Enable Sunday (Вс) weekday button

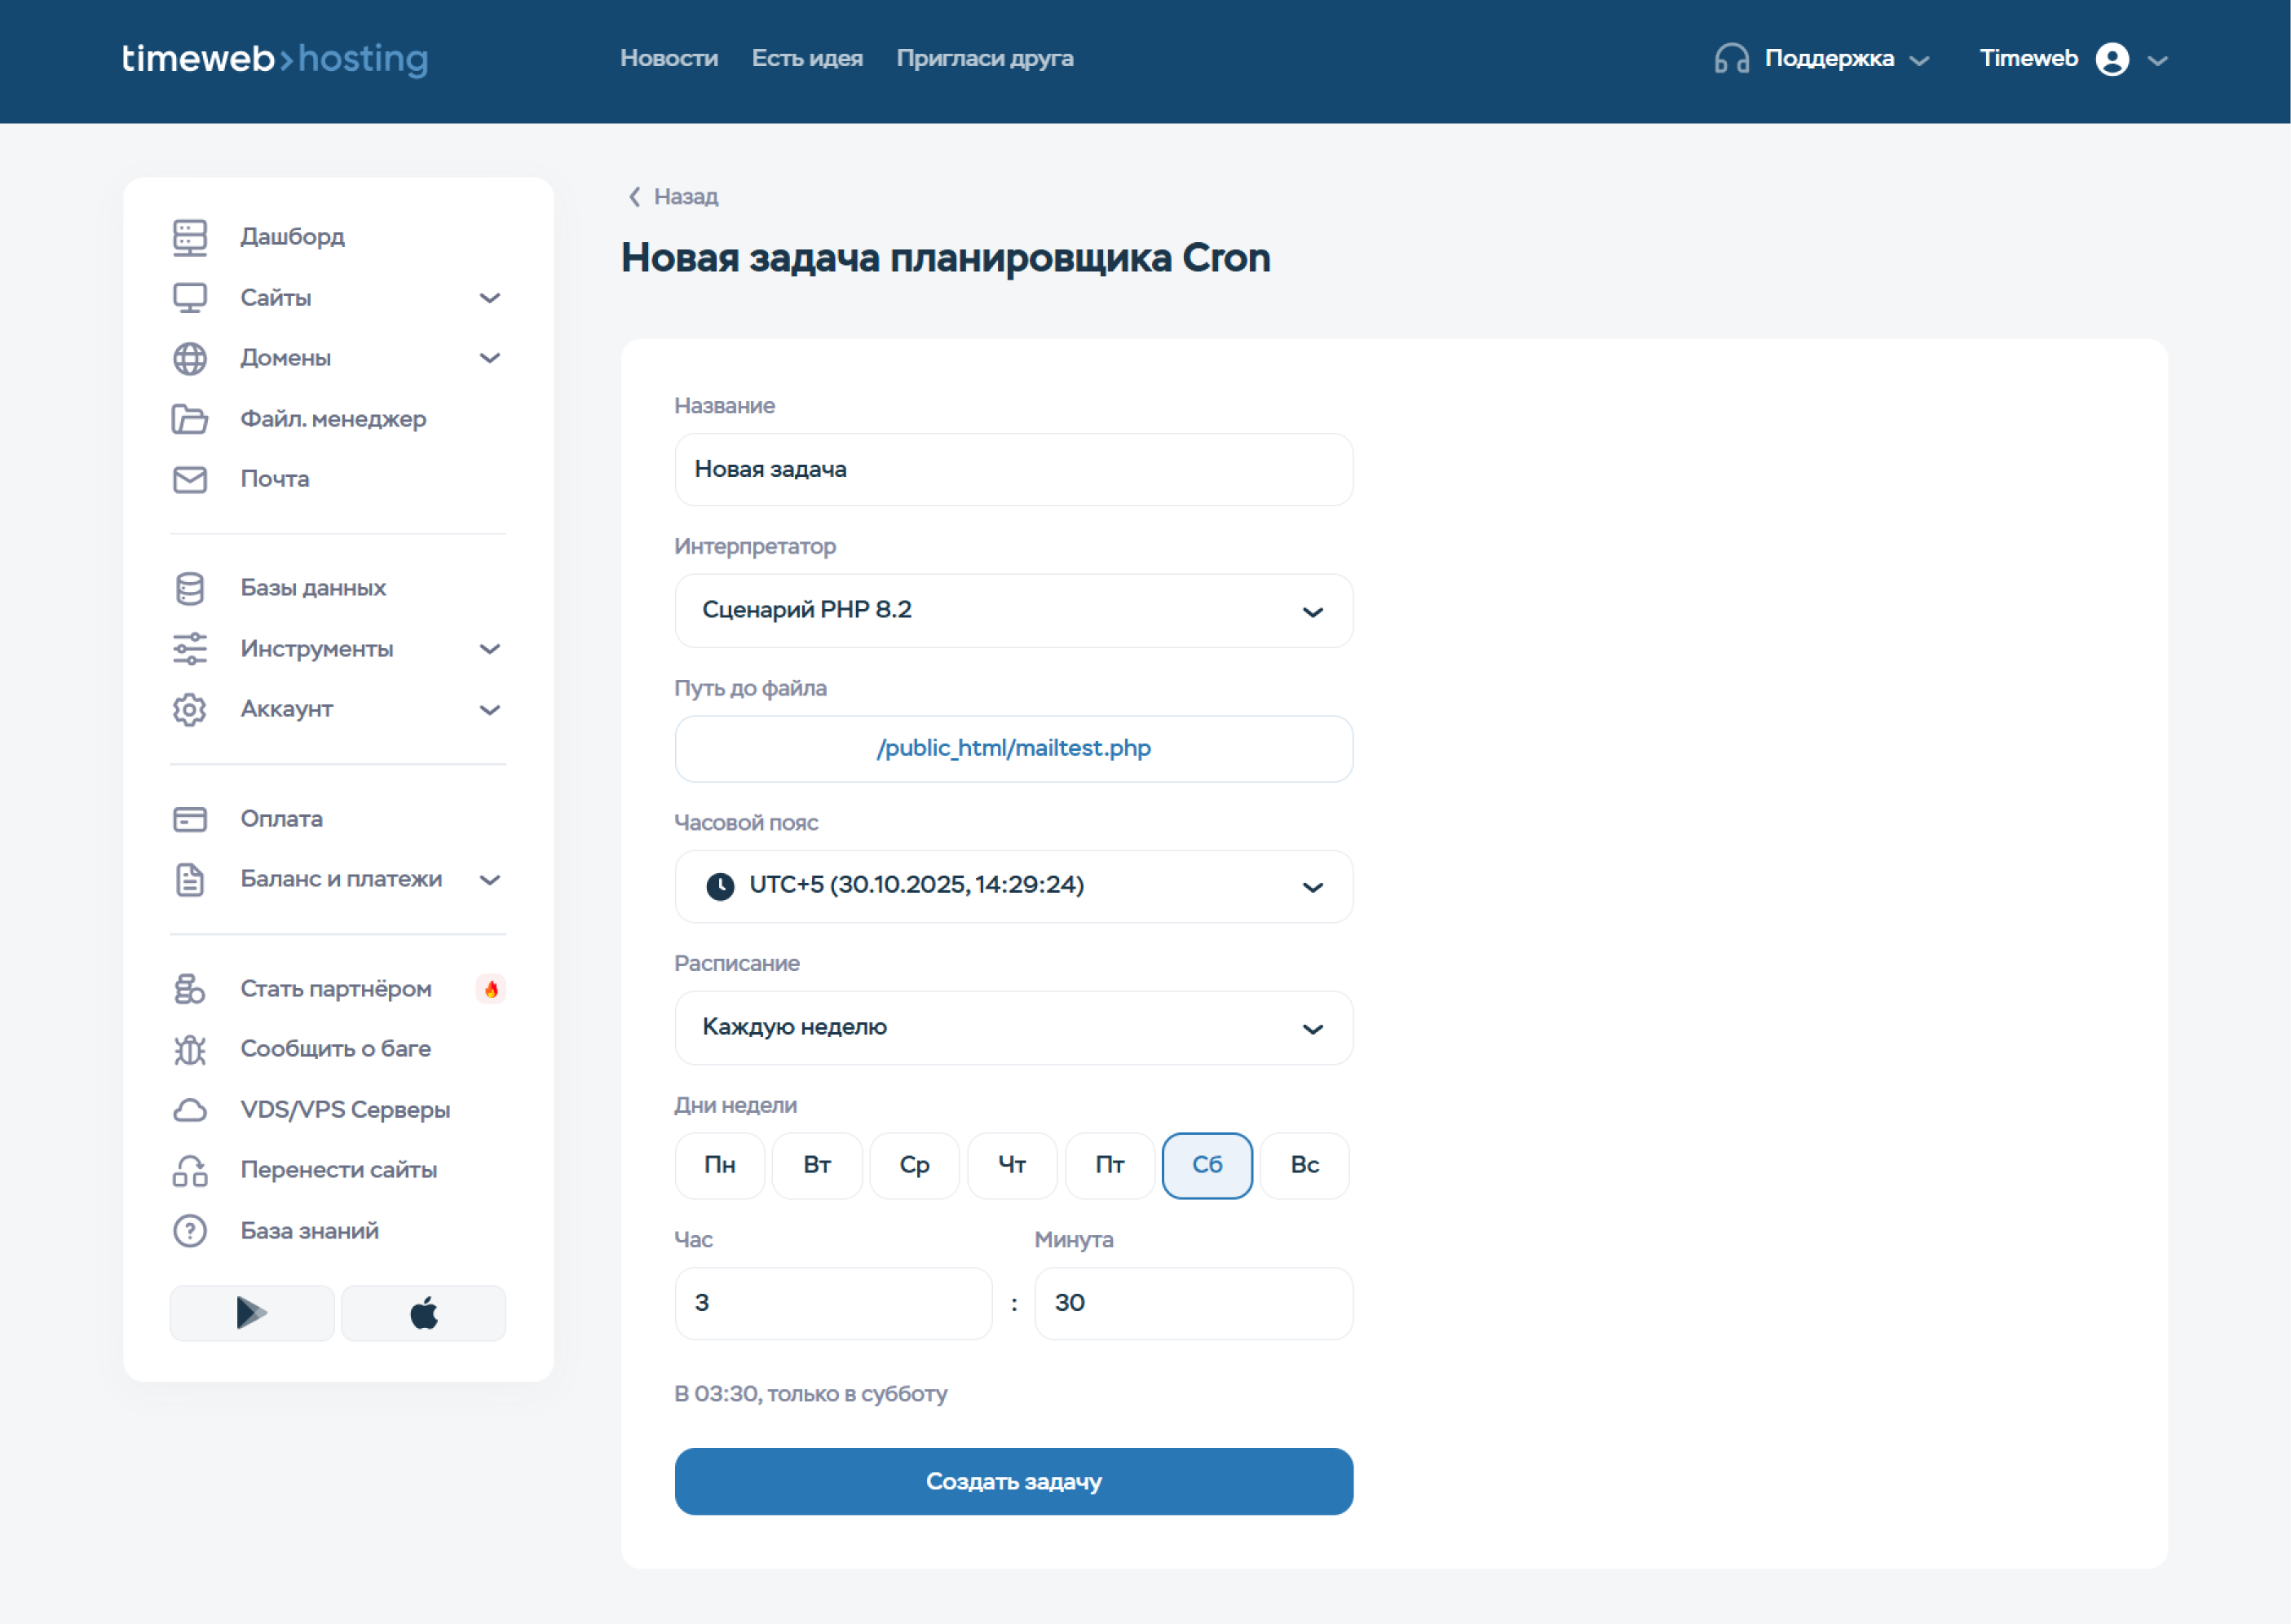pyautogui.click(x=1304, y=1165)
